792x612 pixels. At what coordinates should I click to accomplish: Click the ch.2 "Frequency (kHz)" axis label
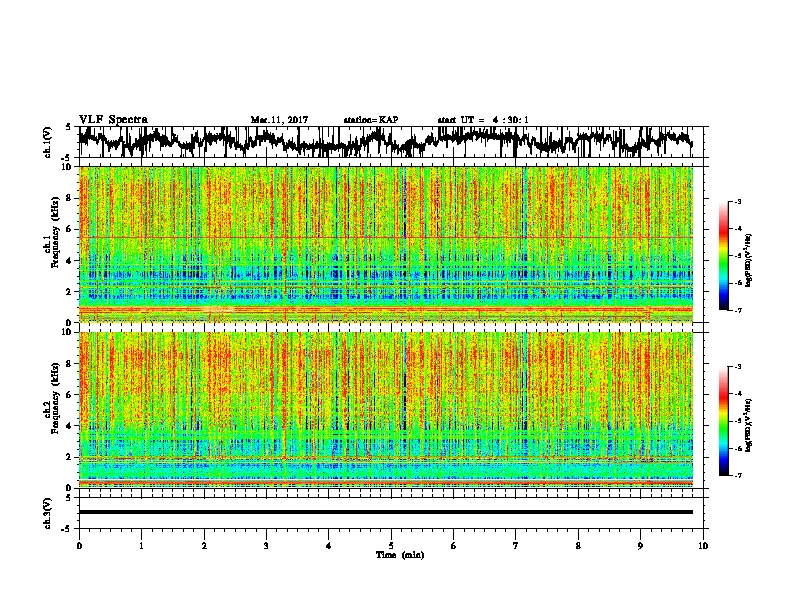55,398
